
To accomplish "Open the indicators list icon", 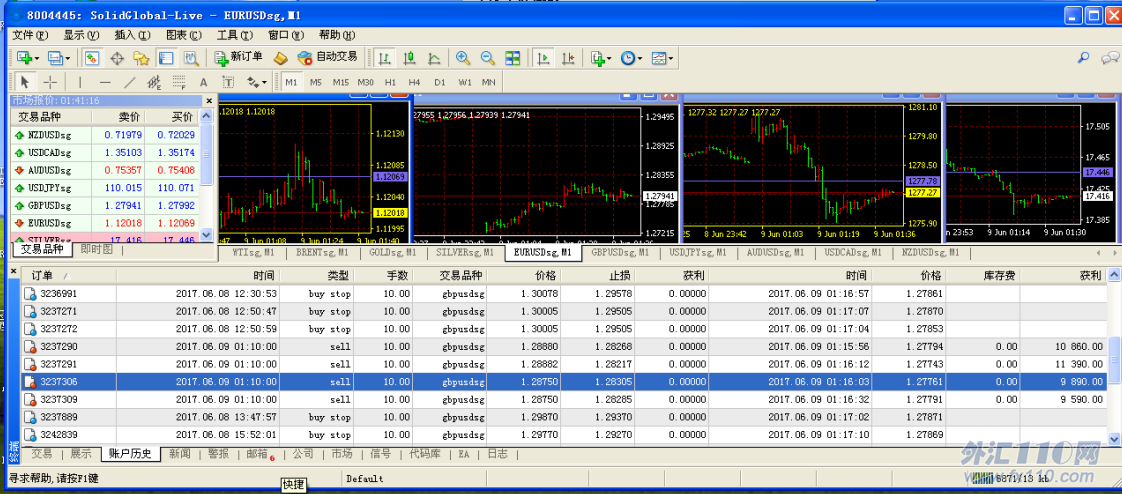I will coord(597,58).
